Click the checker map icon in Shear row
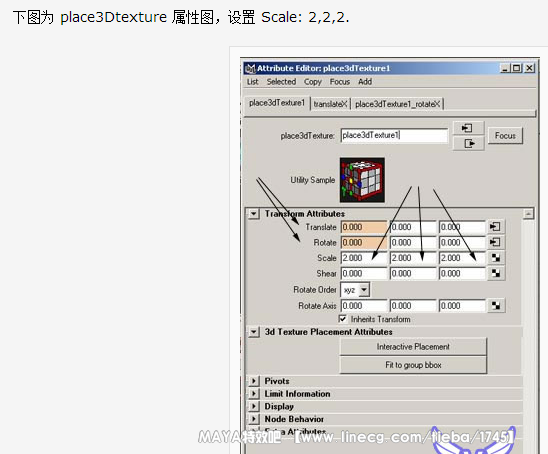 (x=496, y=273)
